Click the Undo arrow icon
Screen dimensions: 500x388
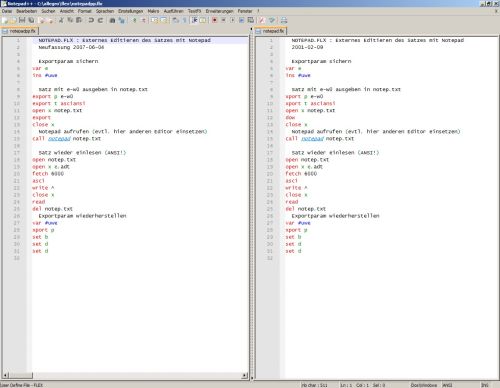(x=91, y=20)
